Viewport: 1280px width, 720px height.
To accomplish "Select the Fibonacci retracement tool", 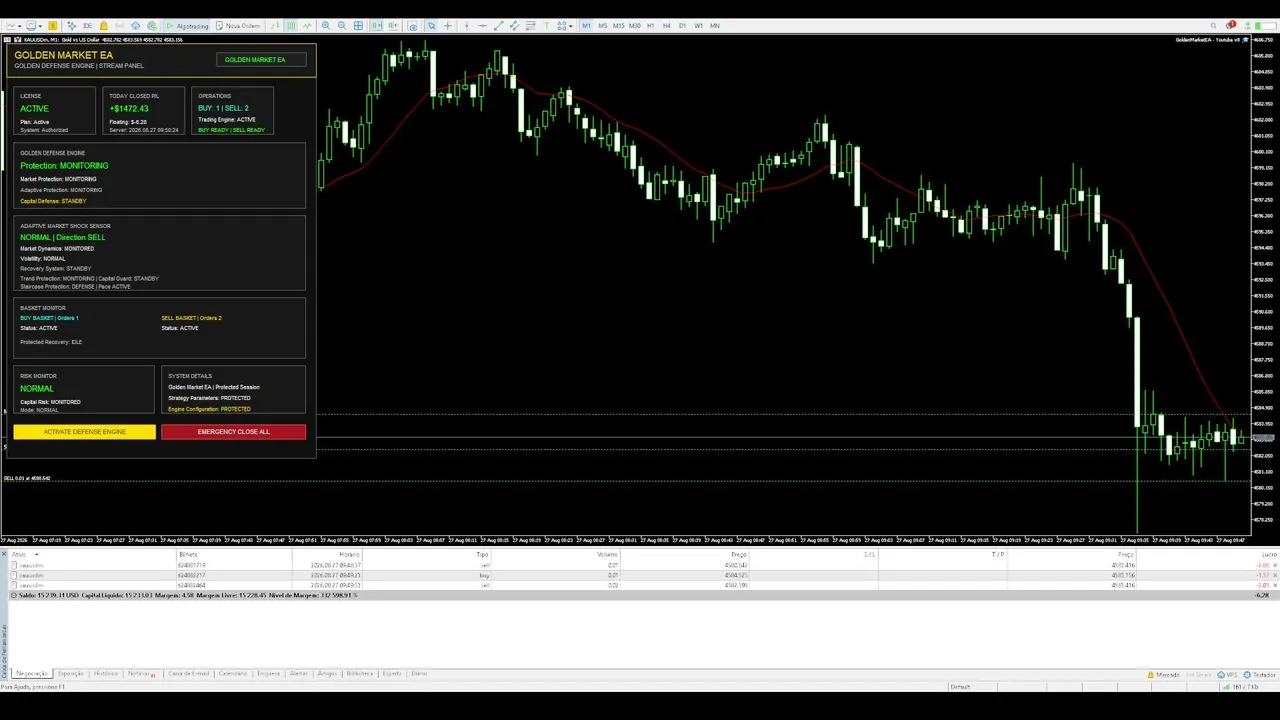I will click(x=531, y=26).
